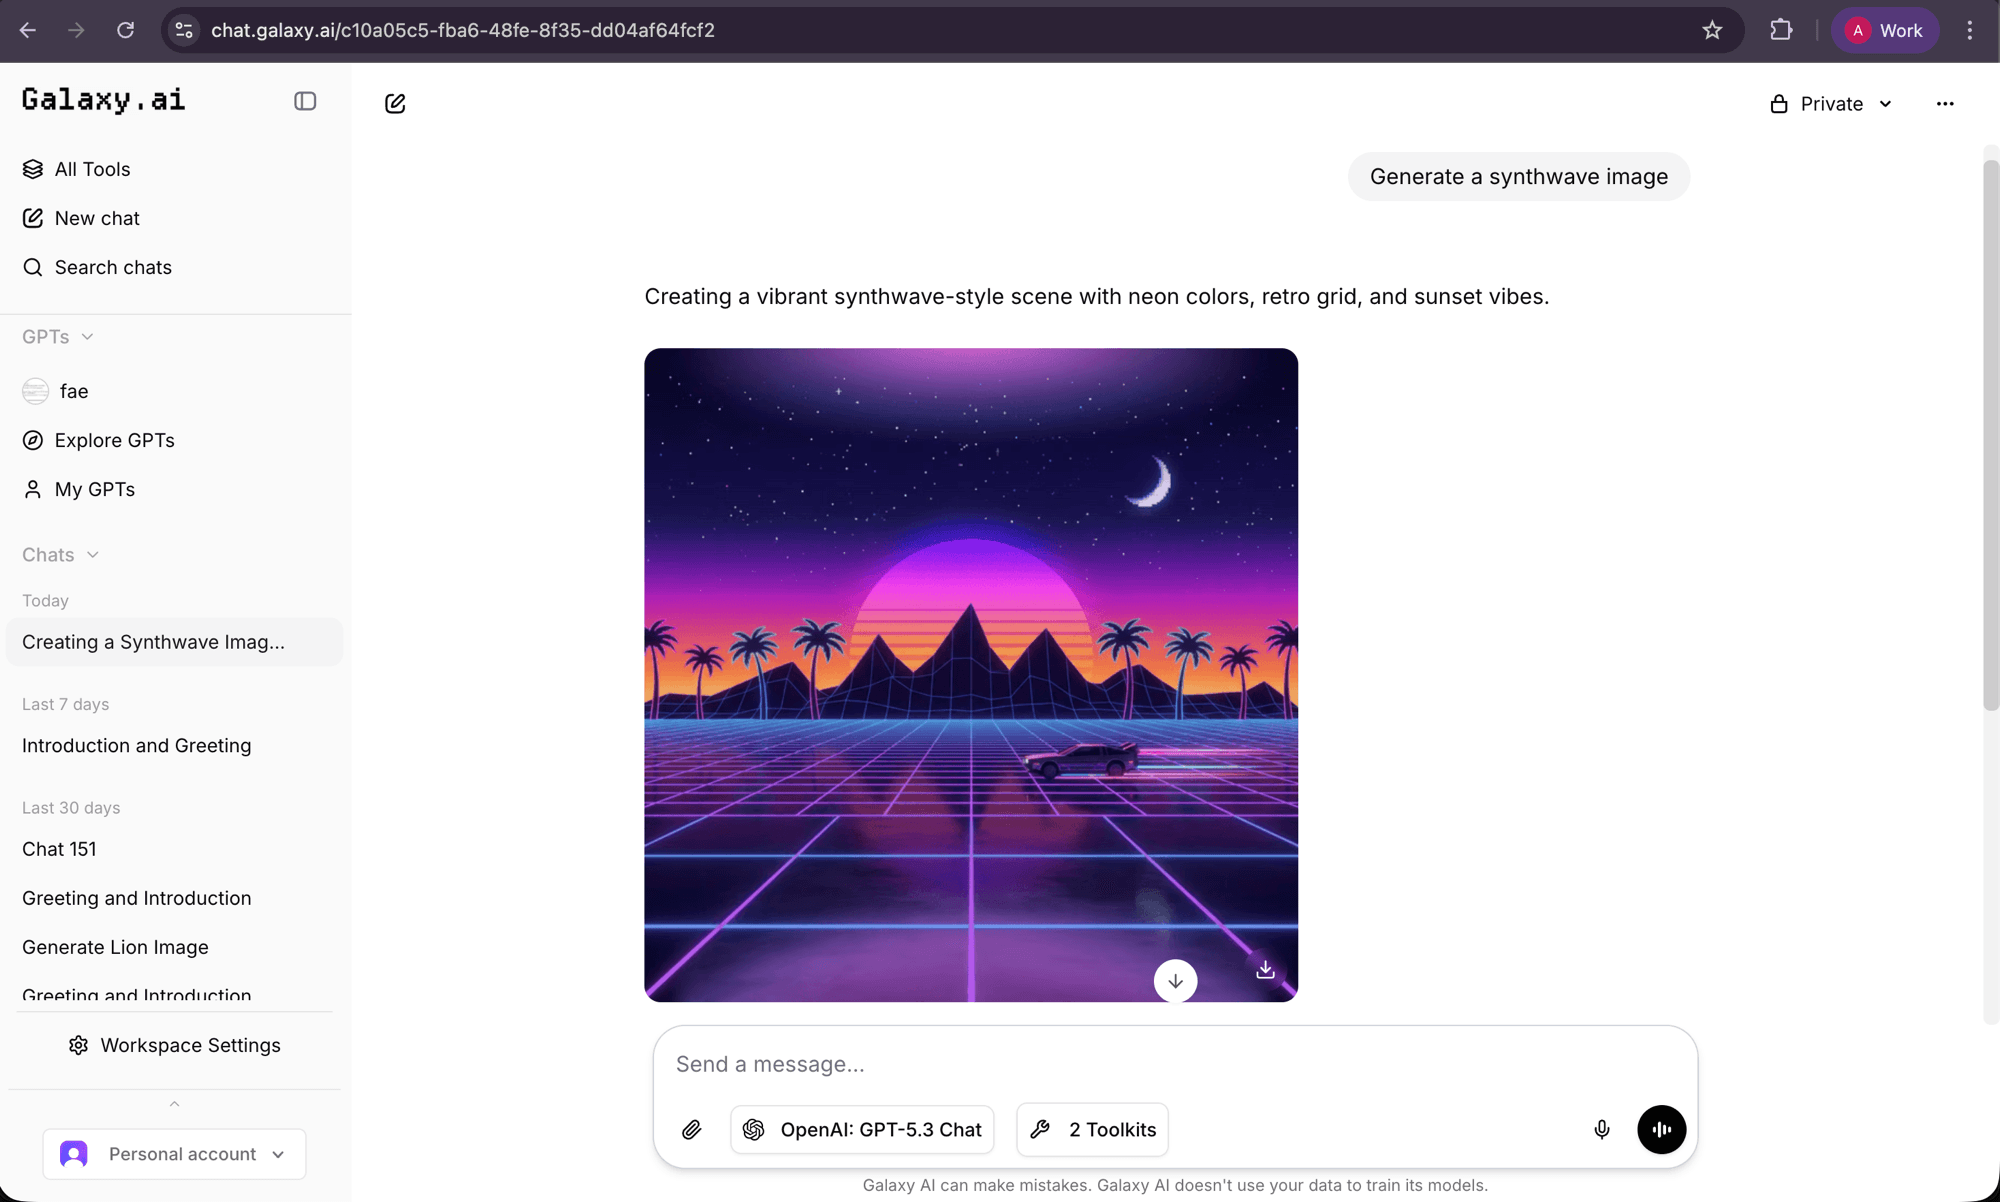Open All Tools from the sidebar
The image size is (2000, 1202).
click(92, 169)
